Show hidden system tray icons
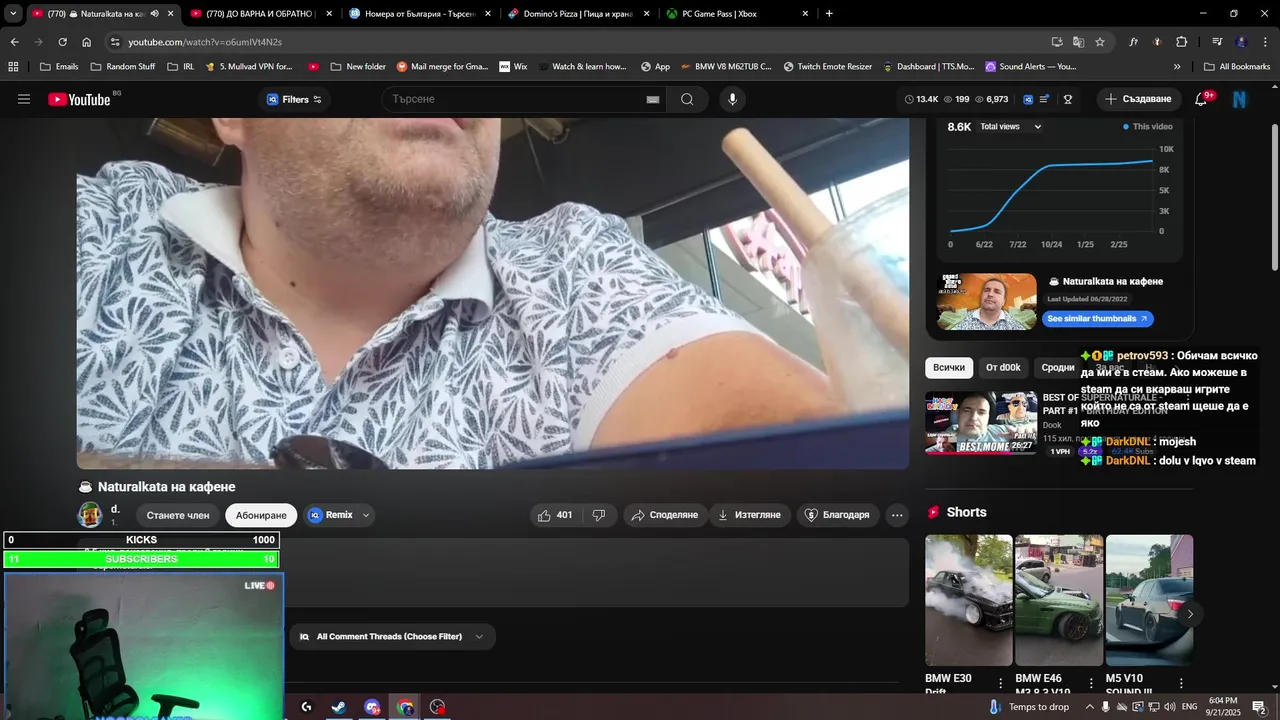1280x720 pixels. pyautogui.click(x=1090, y=707)
